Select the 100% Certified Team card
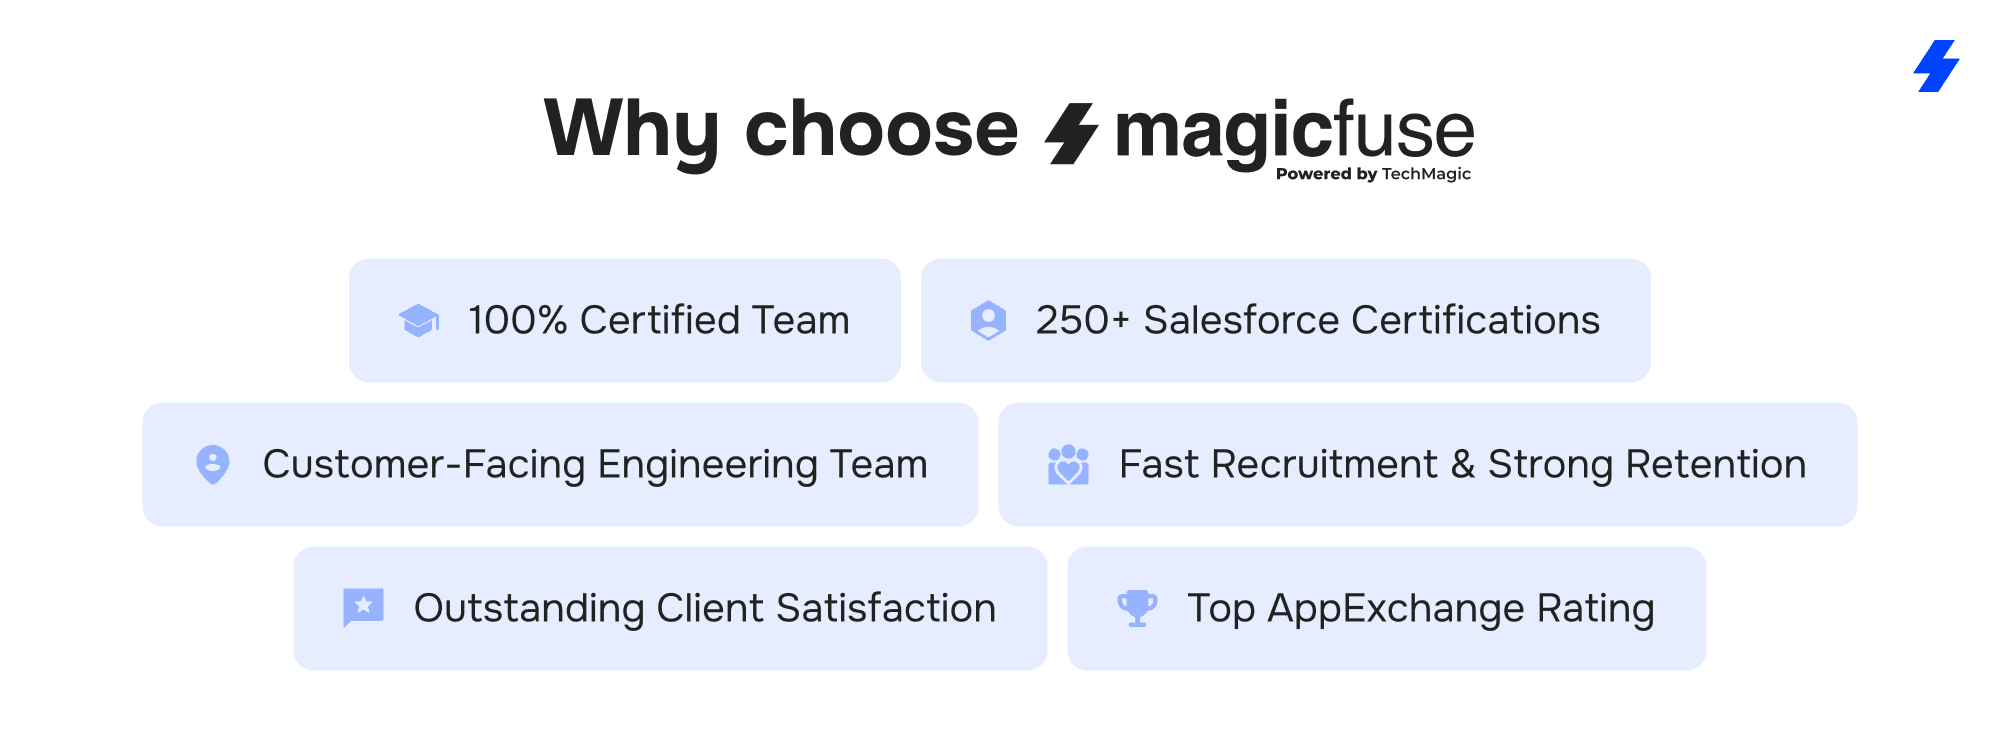2000x751 pixels. 625,321
